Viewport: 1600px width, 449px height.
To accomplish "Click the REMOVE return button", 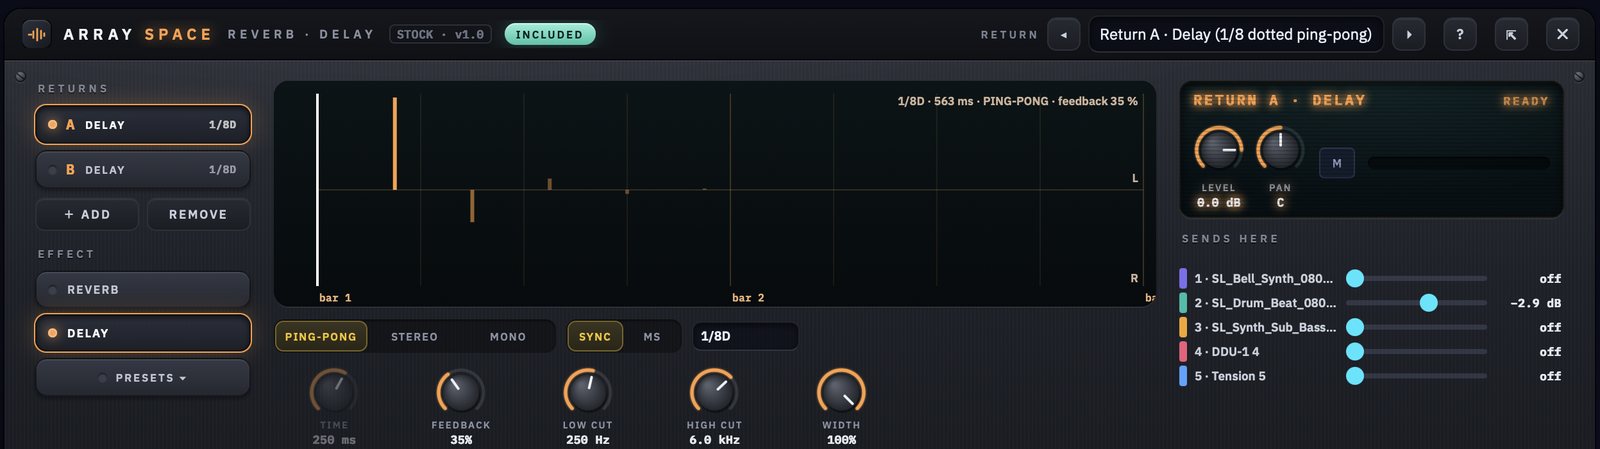I will point(198,214).
